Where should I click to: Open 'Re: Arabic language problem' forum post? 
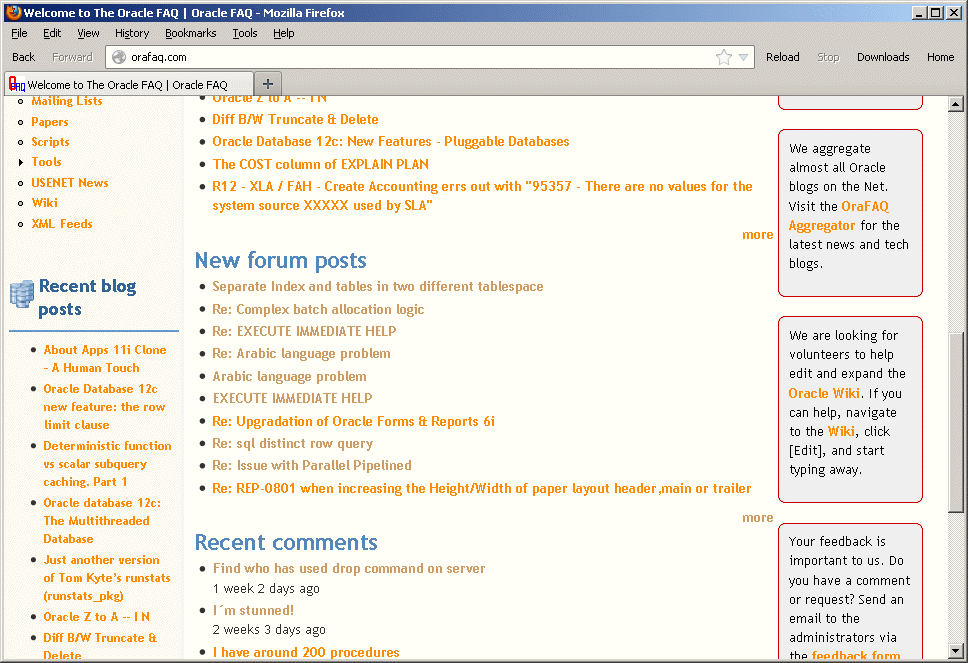point(301,354)
